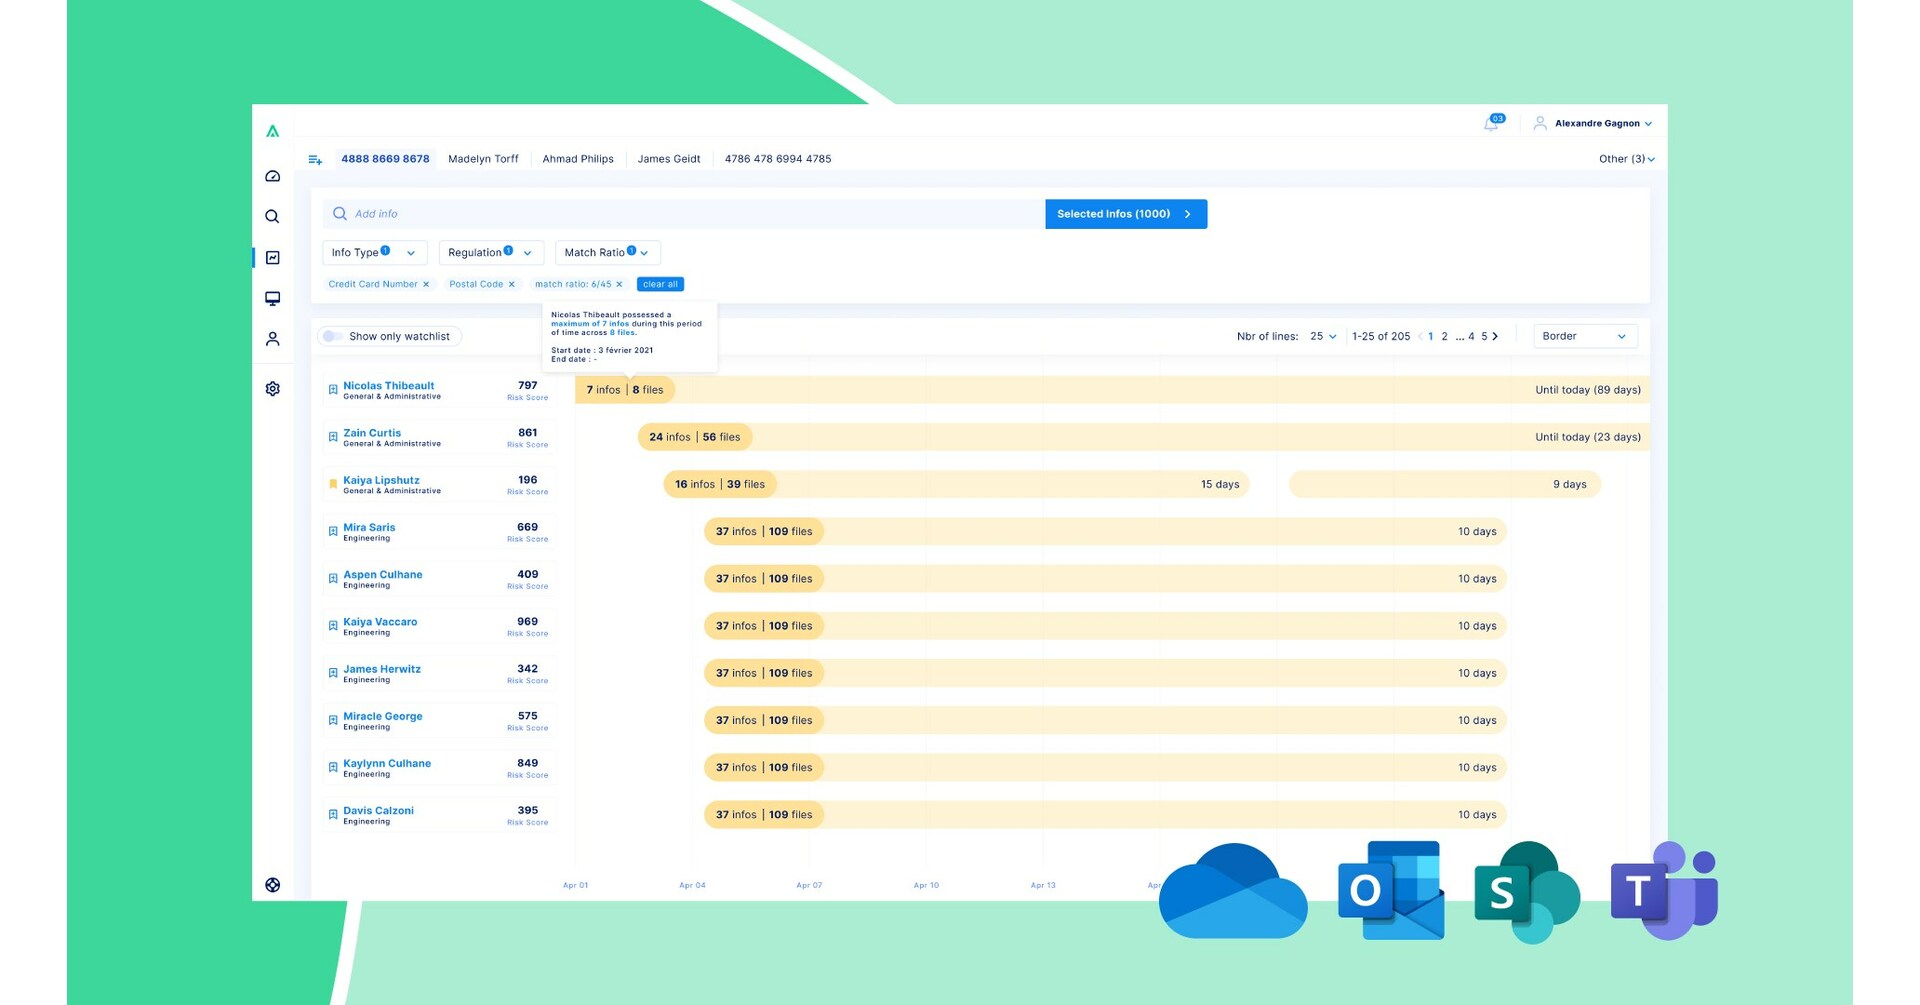Toggle the watchlist bookmark for Zain Curtis
The width and height of the screenshot is (1920, 1005).
pos(333,436)
